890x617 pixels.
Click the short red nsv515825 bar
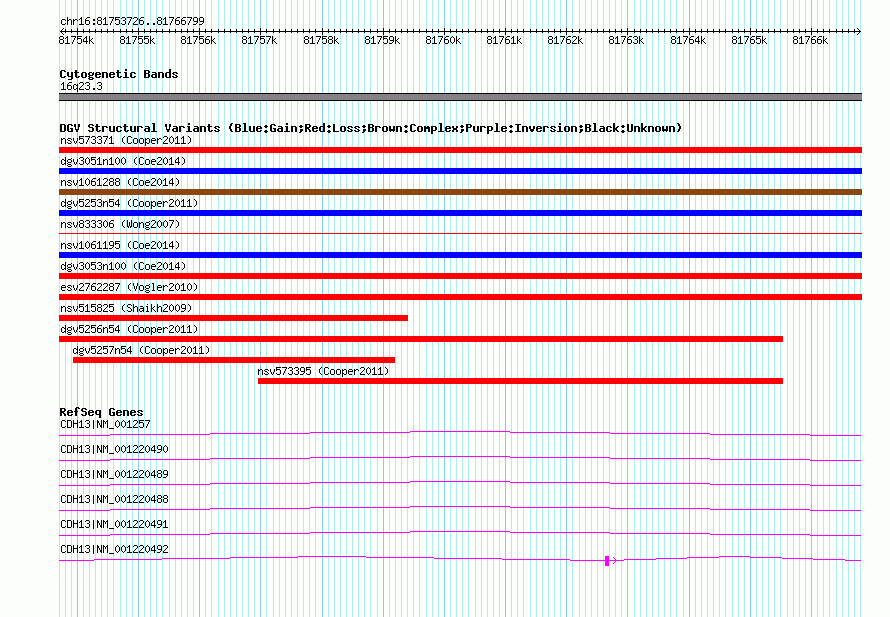(233, 318)
